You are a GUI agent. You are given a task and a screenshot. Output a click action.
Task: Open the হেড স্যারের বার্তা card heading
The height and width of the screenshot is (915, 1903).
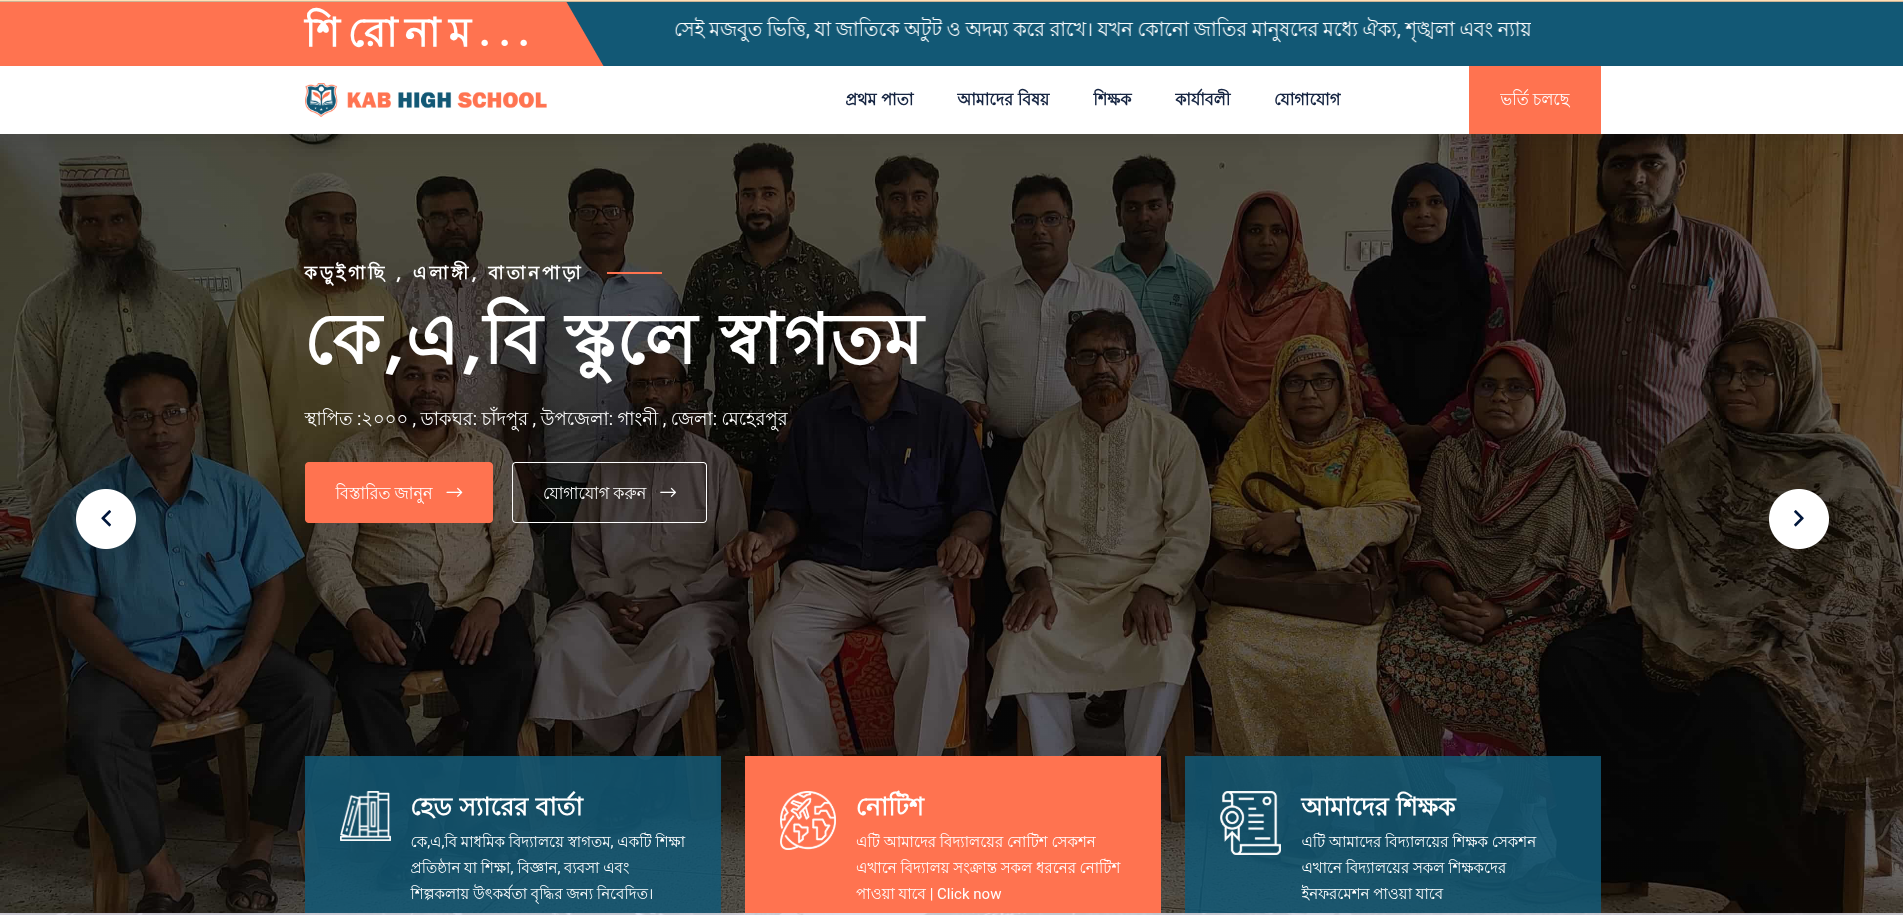tap(497, 806)
